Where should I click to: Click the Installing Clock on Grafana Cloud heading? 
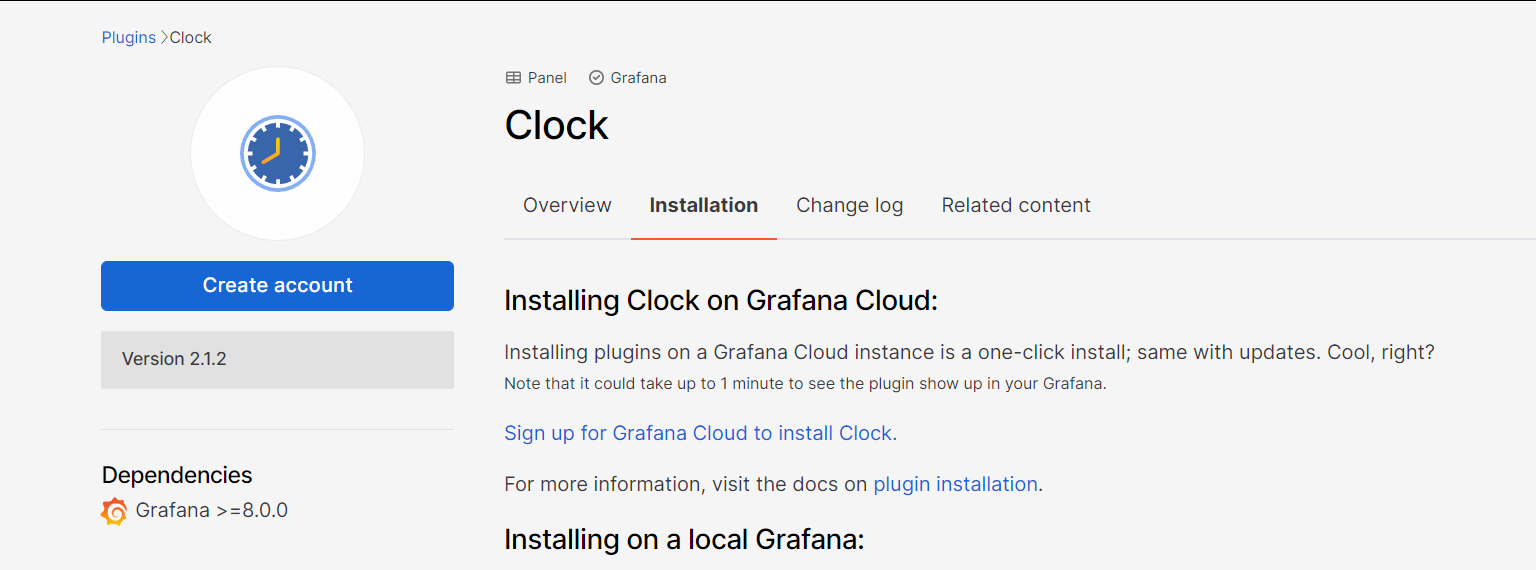(721, 300)
